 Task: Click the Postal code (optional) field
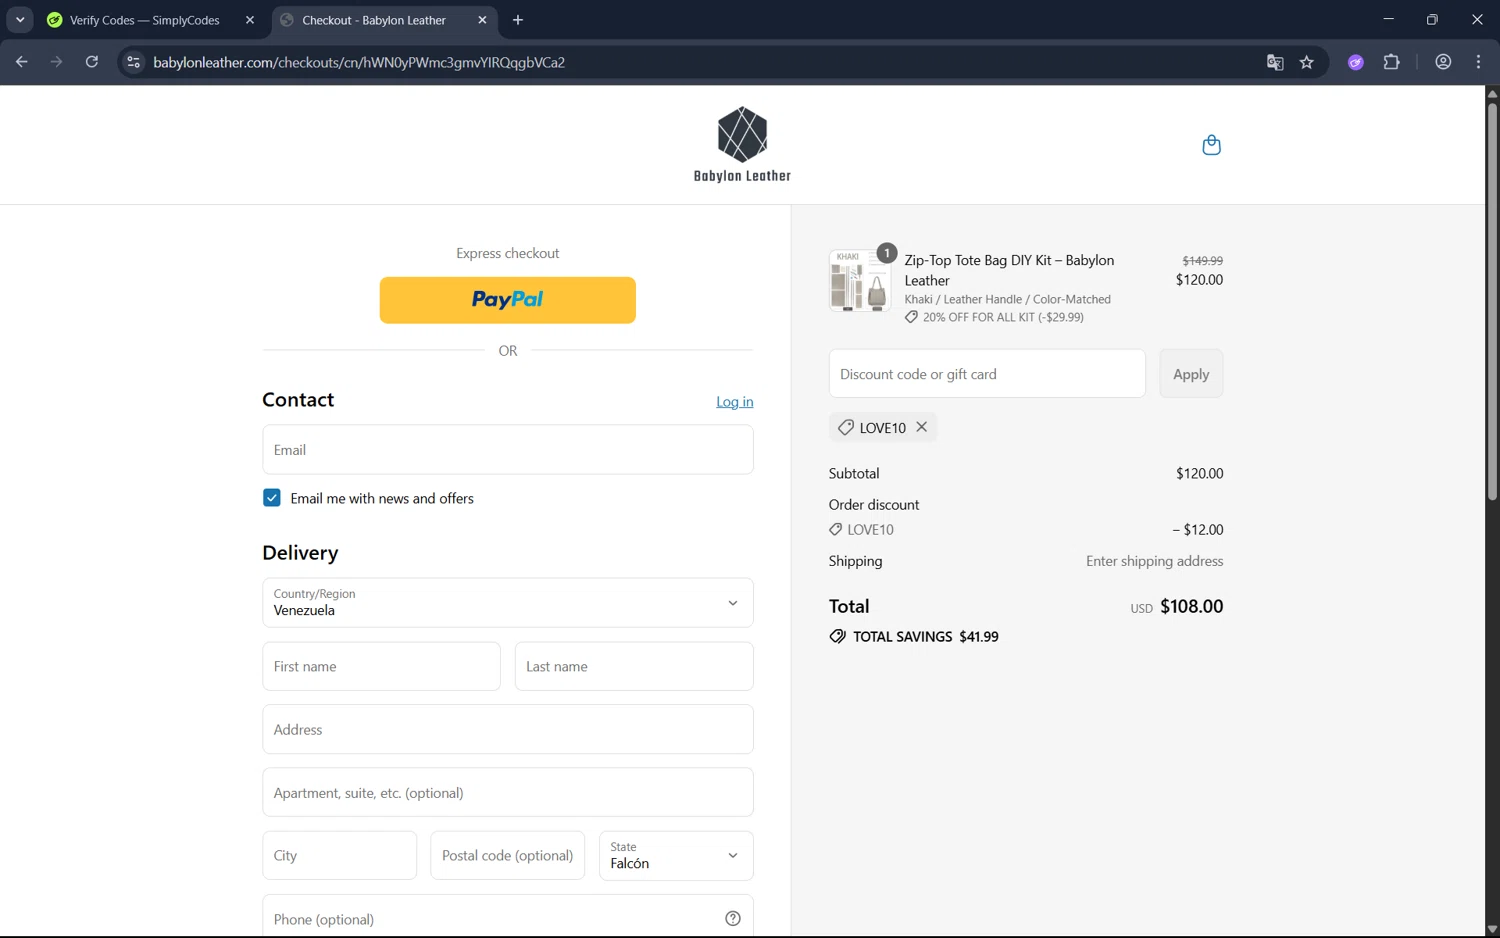pos(508,856)
